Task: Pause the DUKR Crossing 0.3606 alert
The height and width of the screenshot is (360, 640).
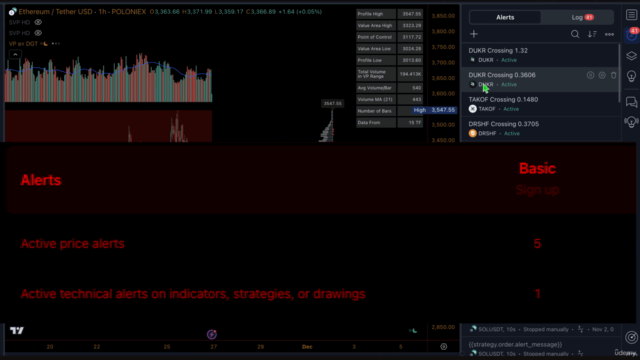Action: point(590,75)
